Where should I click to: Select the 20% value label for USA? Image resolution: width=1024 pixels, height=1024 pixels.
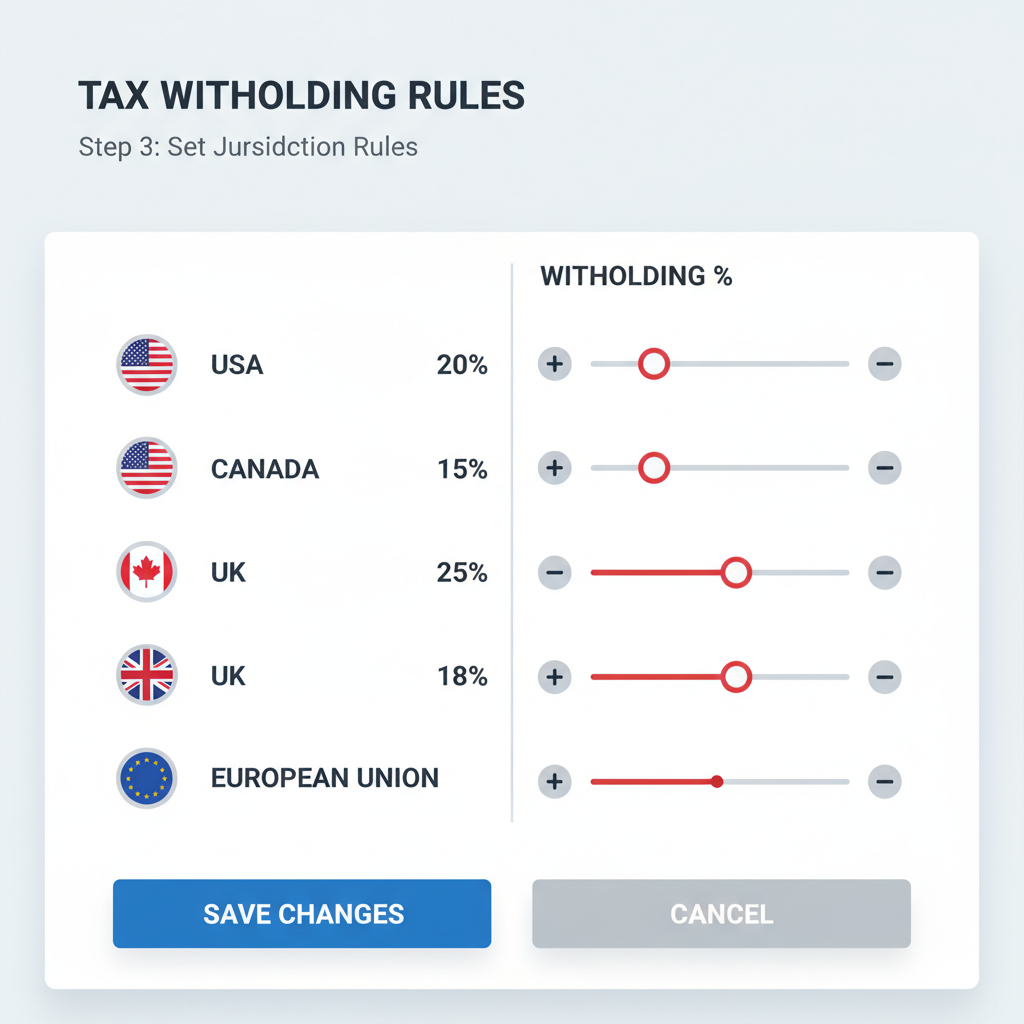click(x=462, y=364)
